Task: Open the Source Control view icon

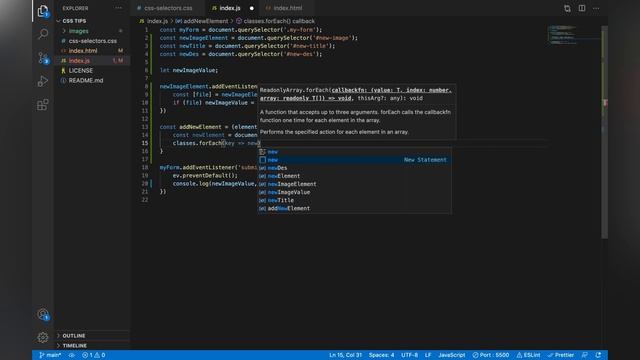Action: click(43, 58)
